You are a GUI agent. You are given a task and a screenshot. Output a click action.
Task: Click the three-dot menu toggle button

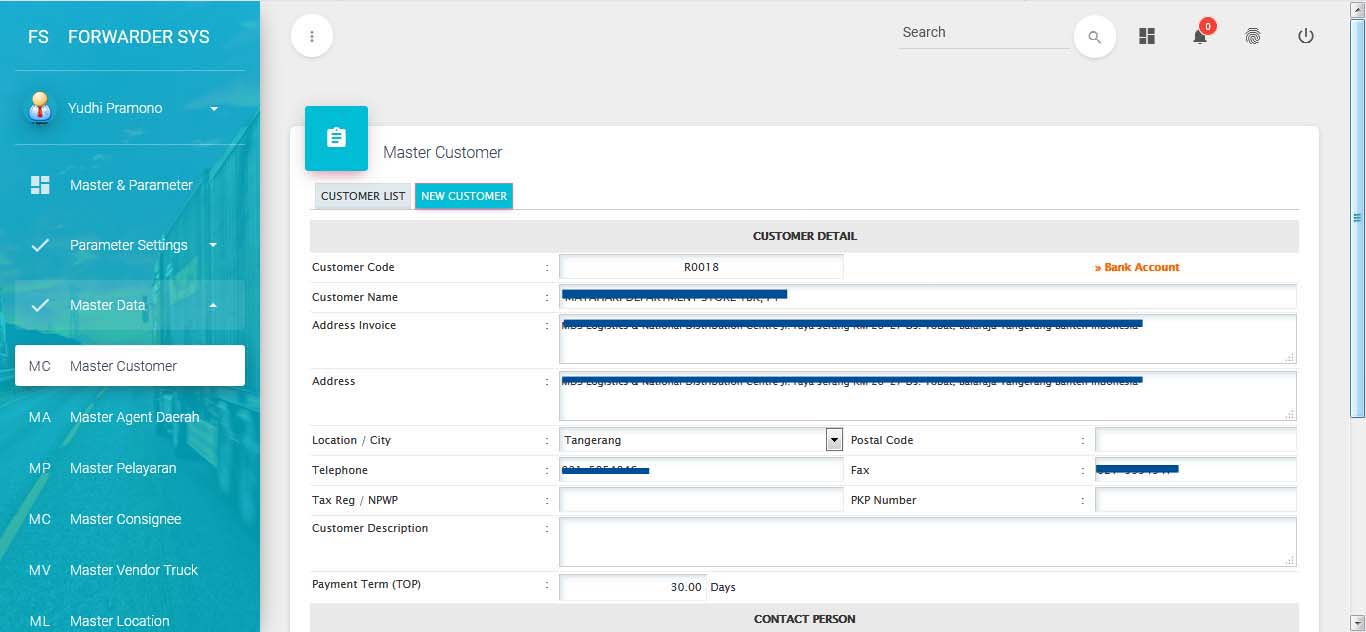tap(312, 36)
